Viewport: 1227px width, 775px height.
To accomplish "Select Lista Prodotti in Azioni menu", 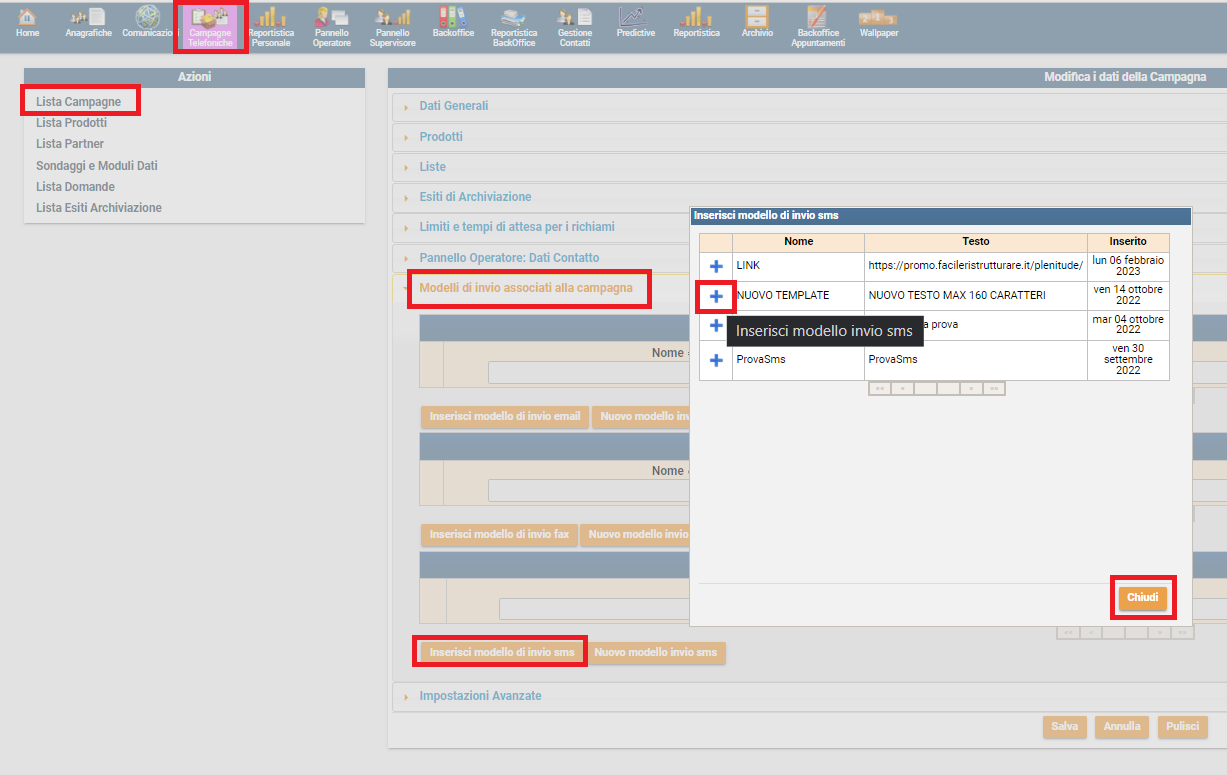I will tap(71, 123).
